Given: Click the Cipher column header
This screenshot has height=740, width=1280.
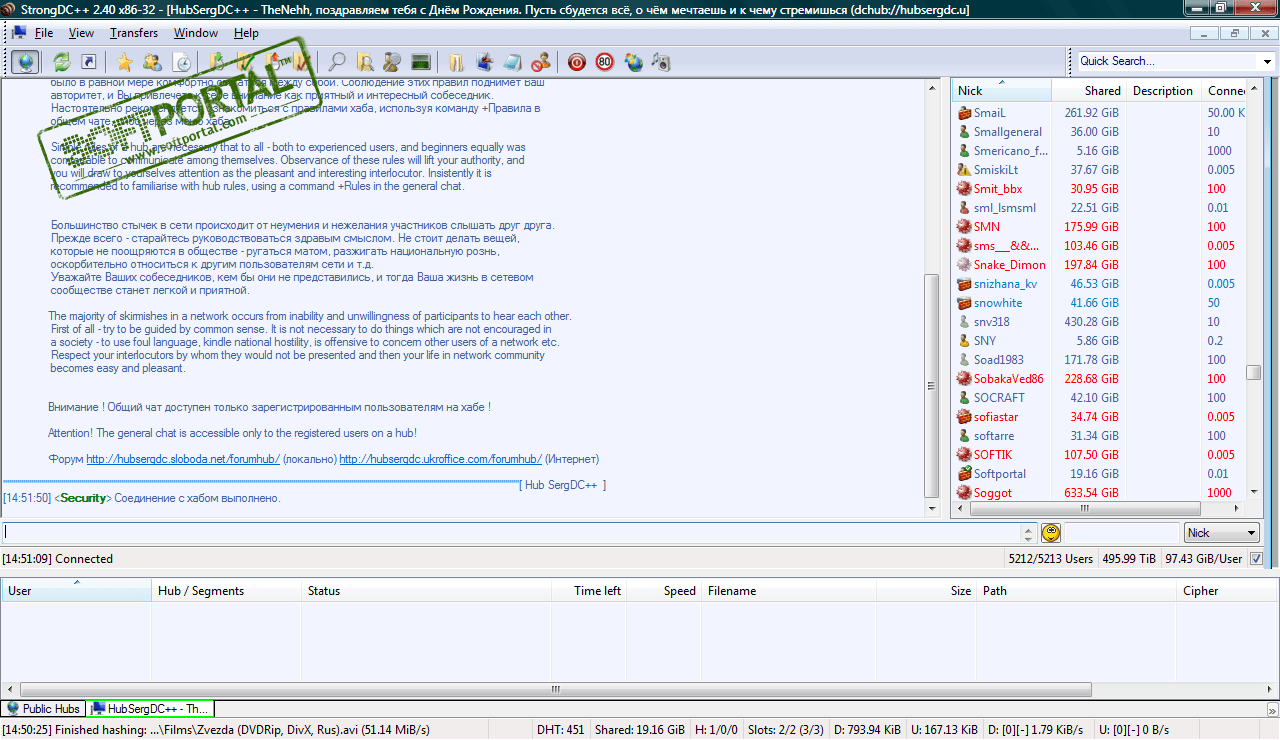Looking at the screenshot, I should [x=1227, y=590].
